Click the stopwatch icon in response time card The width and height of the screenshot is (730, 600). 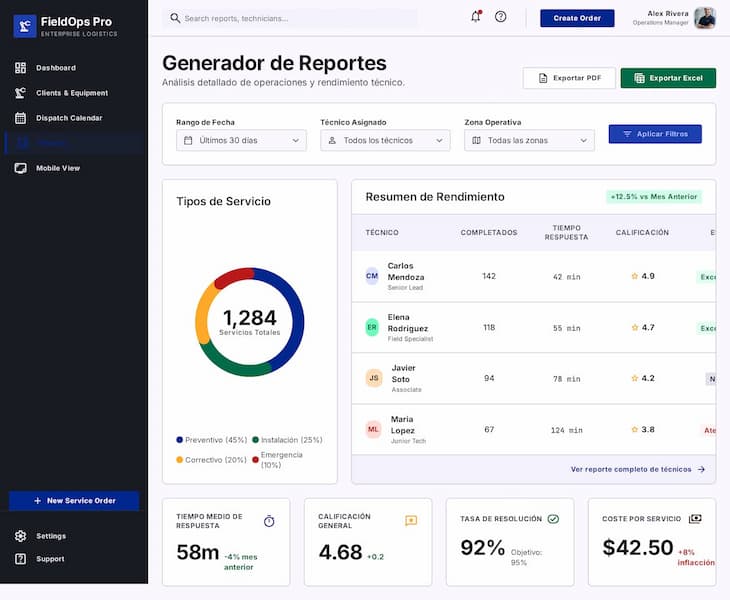pyautogui.click(x=269, y=521)
